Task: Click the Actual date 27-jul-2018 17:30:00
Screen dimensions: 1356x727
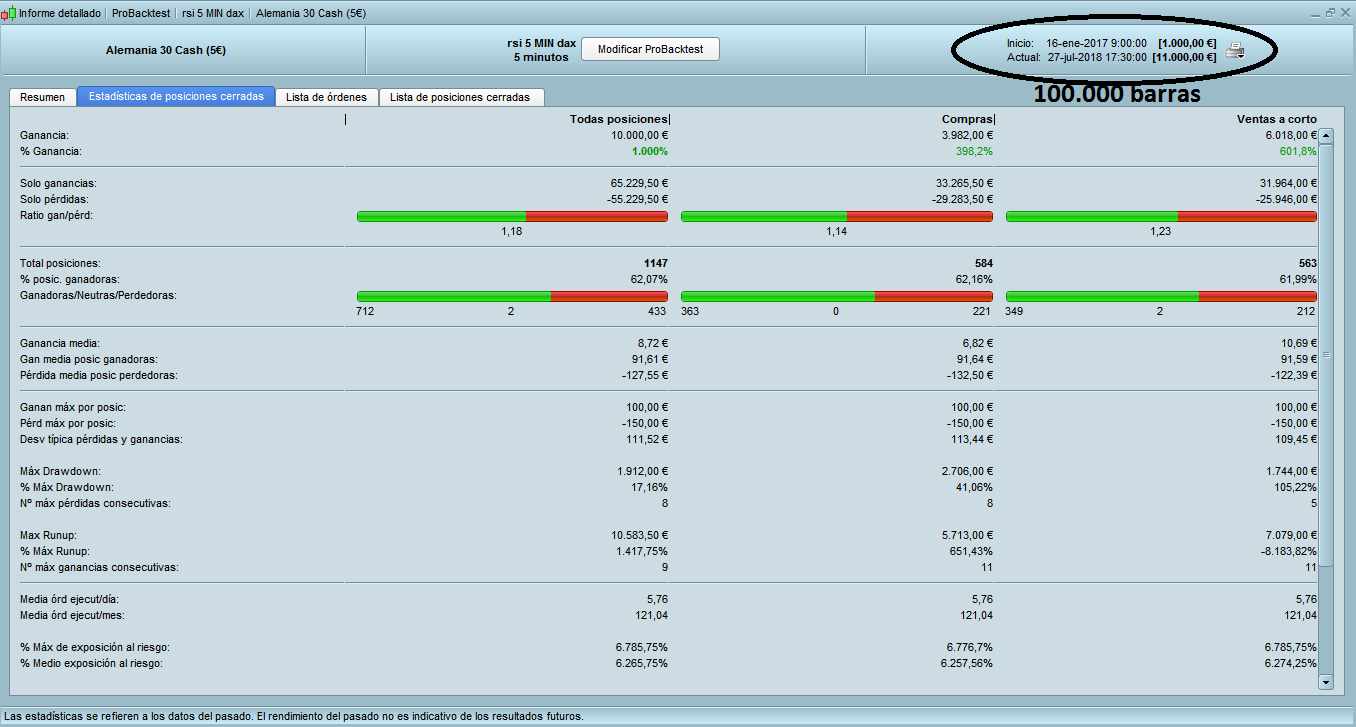Action: (x=1097, y=57)
